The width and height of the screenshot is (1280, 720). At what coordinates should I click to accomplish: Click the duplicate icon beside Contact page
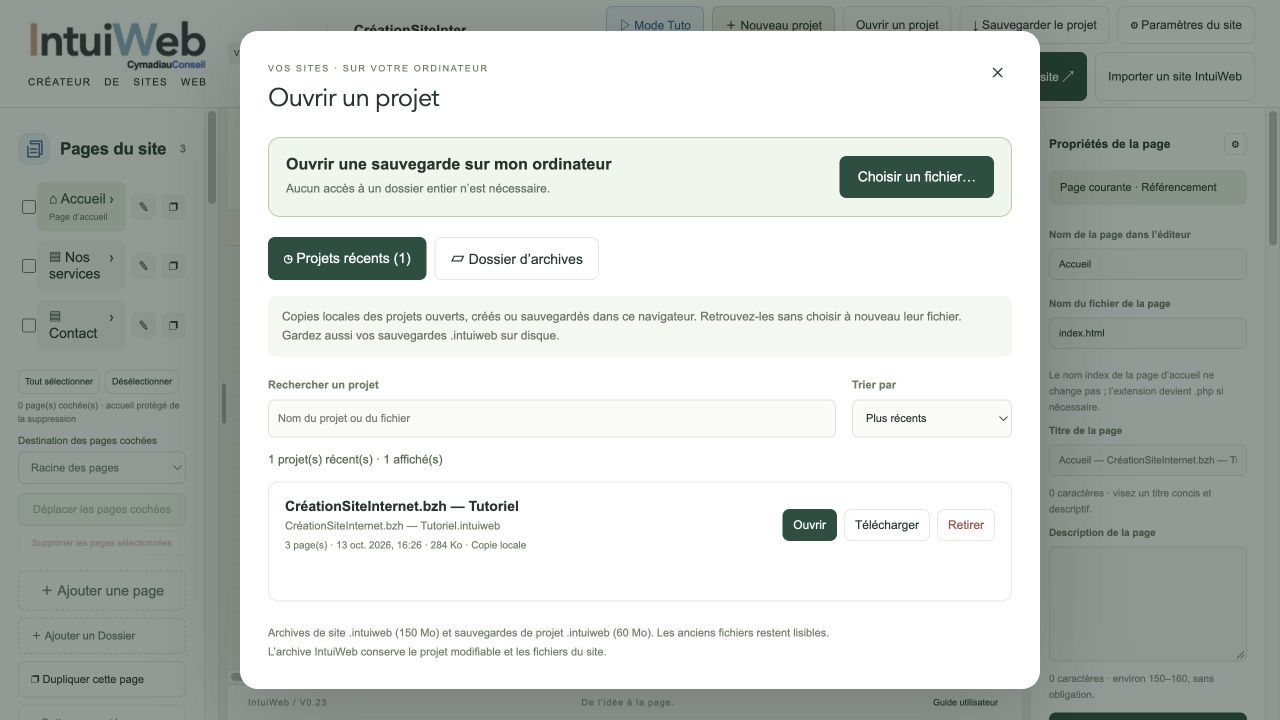[x=173, y=325]
